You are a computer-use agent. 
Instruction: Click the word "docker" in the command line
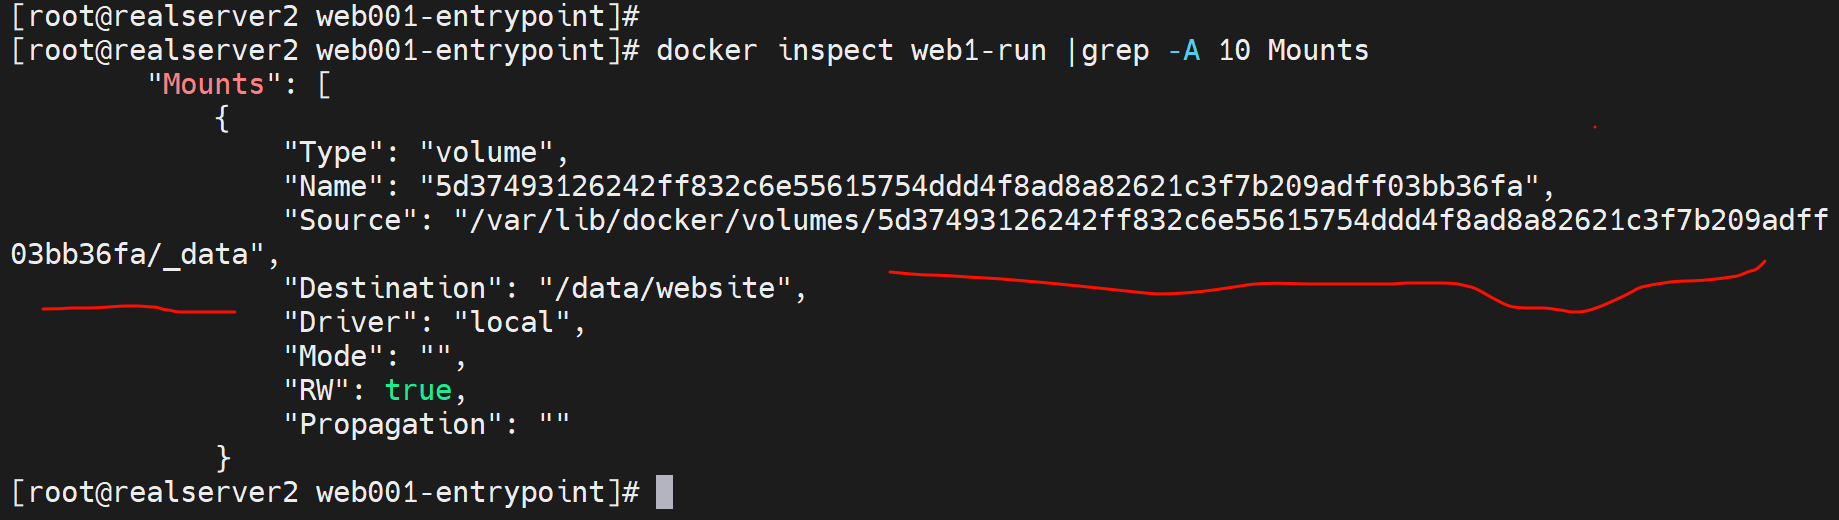pyautogui.click(x=706, y=50)
